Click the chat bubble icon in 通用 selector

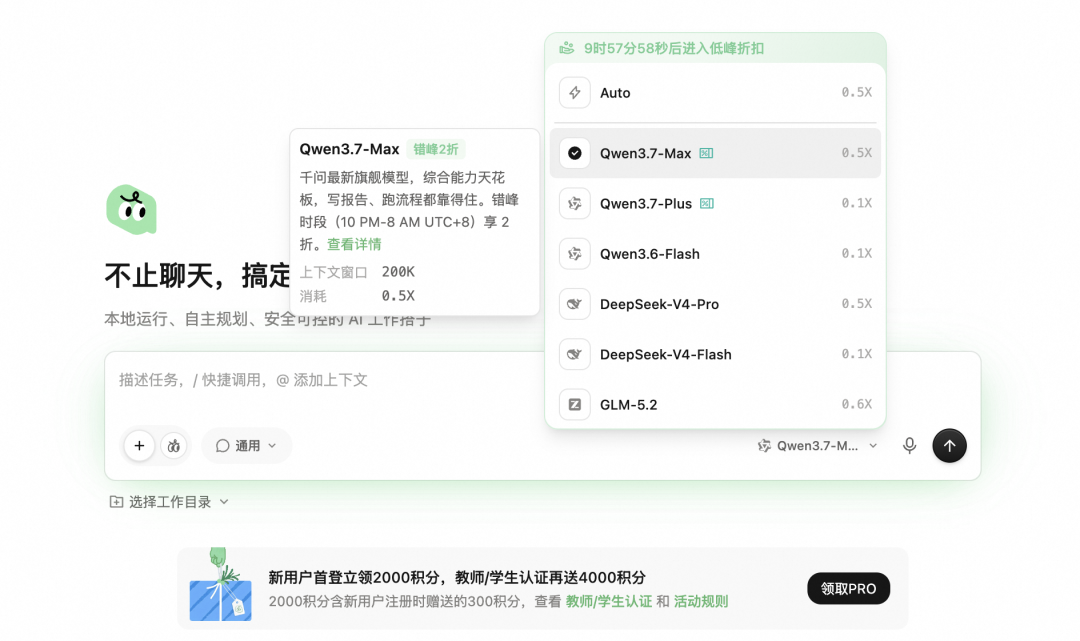[x=222, y=445]
